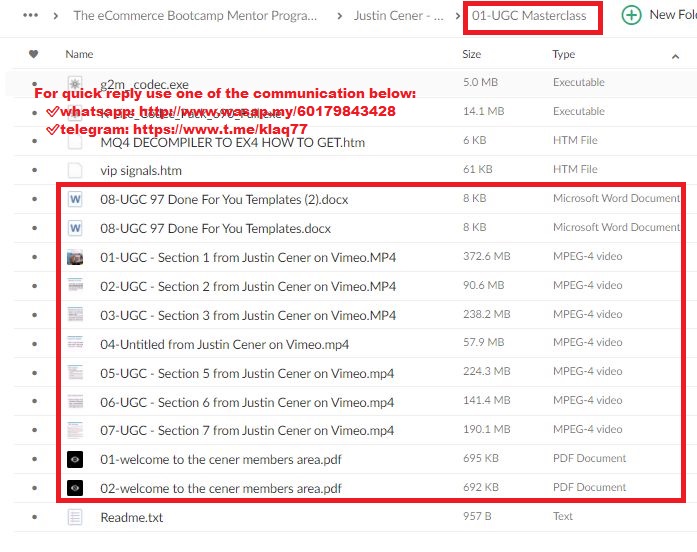Select the g2m_codec.exe file name
The height and width of the screenshot is (552, 697).
tap(144, 84)
